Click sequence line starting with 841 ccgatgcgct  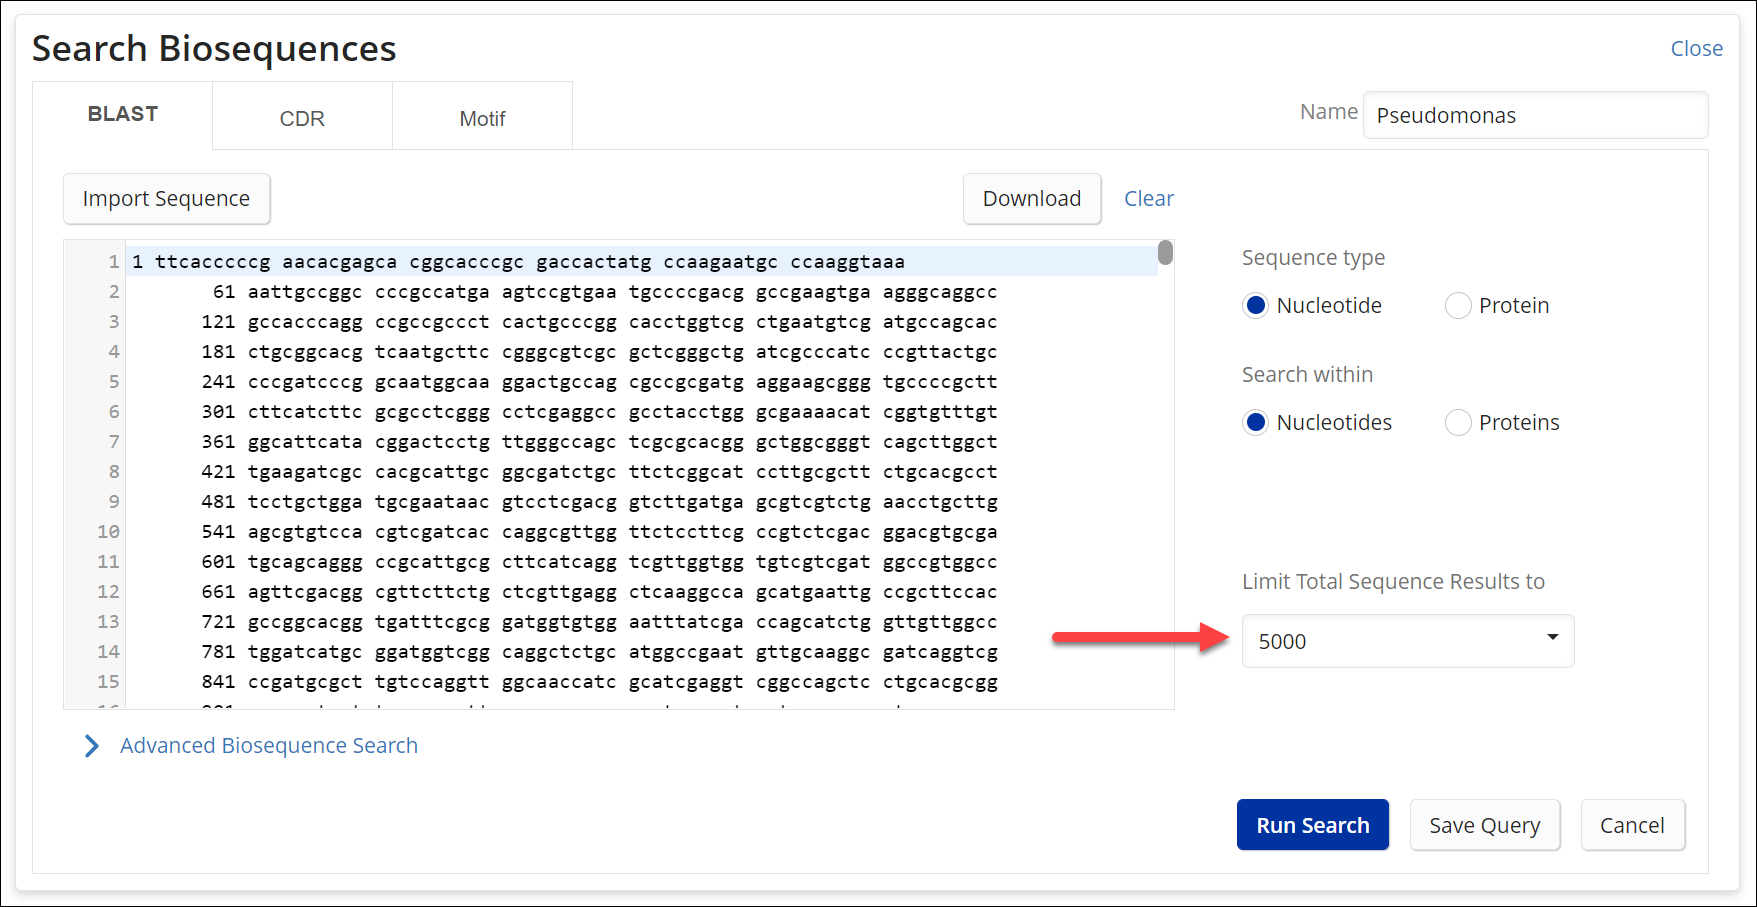[x=641, y=682]
